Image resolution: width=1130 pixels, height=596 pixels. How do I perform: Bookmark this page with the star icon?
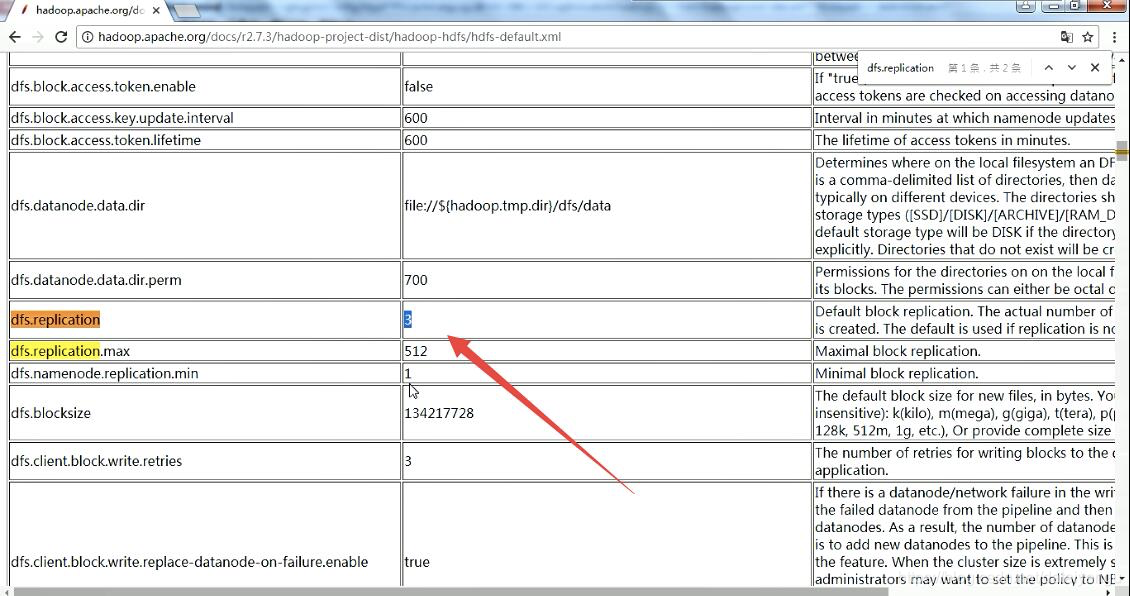[x=1087, y=37]
